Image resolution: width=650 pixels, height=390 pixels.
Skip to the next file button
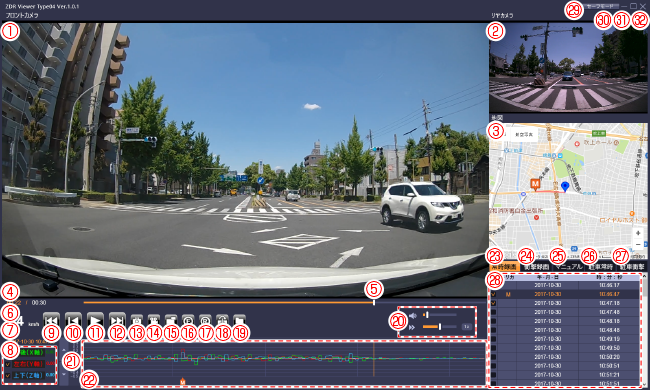[117, 320]
